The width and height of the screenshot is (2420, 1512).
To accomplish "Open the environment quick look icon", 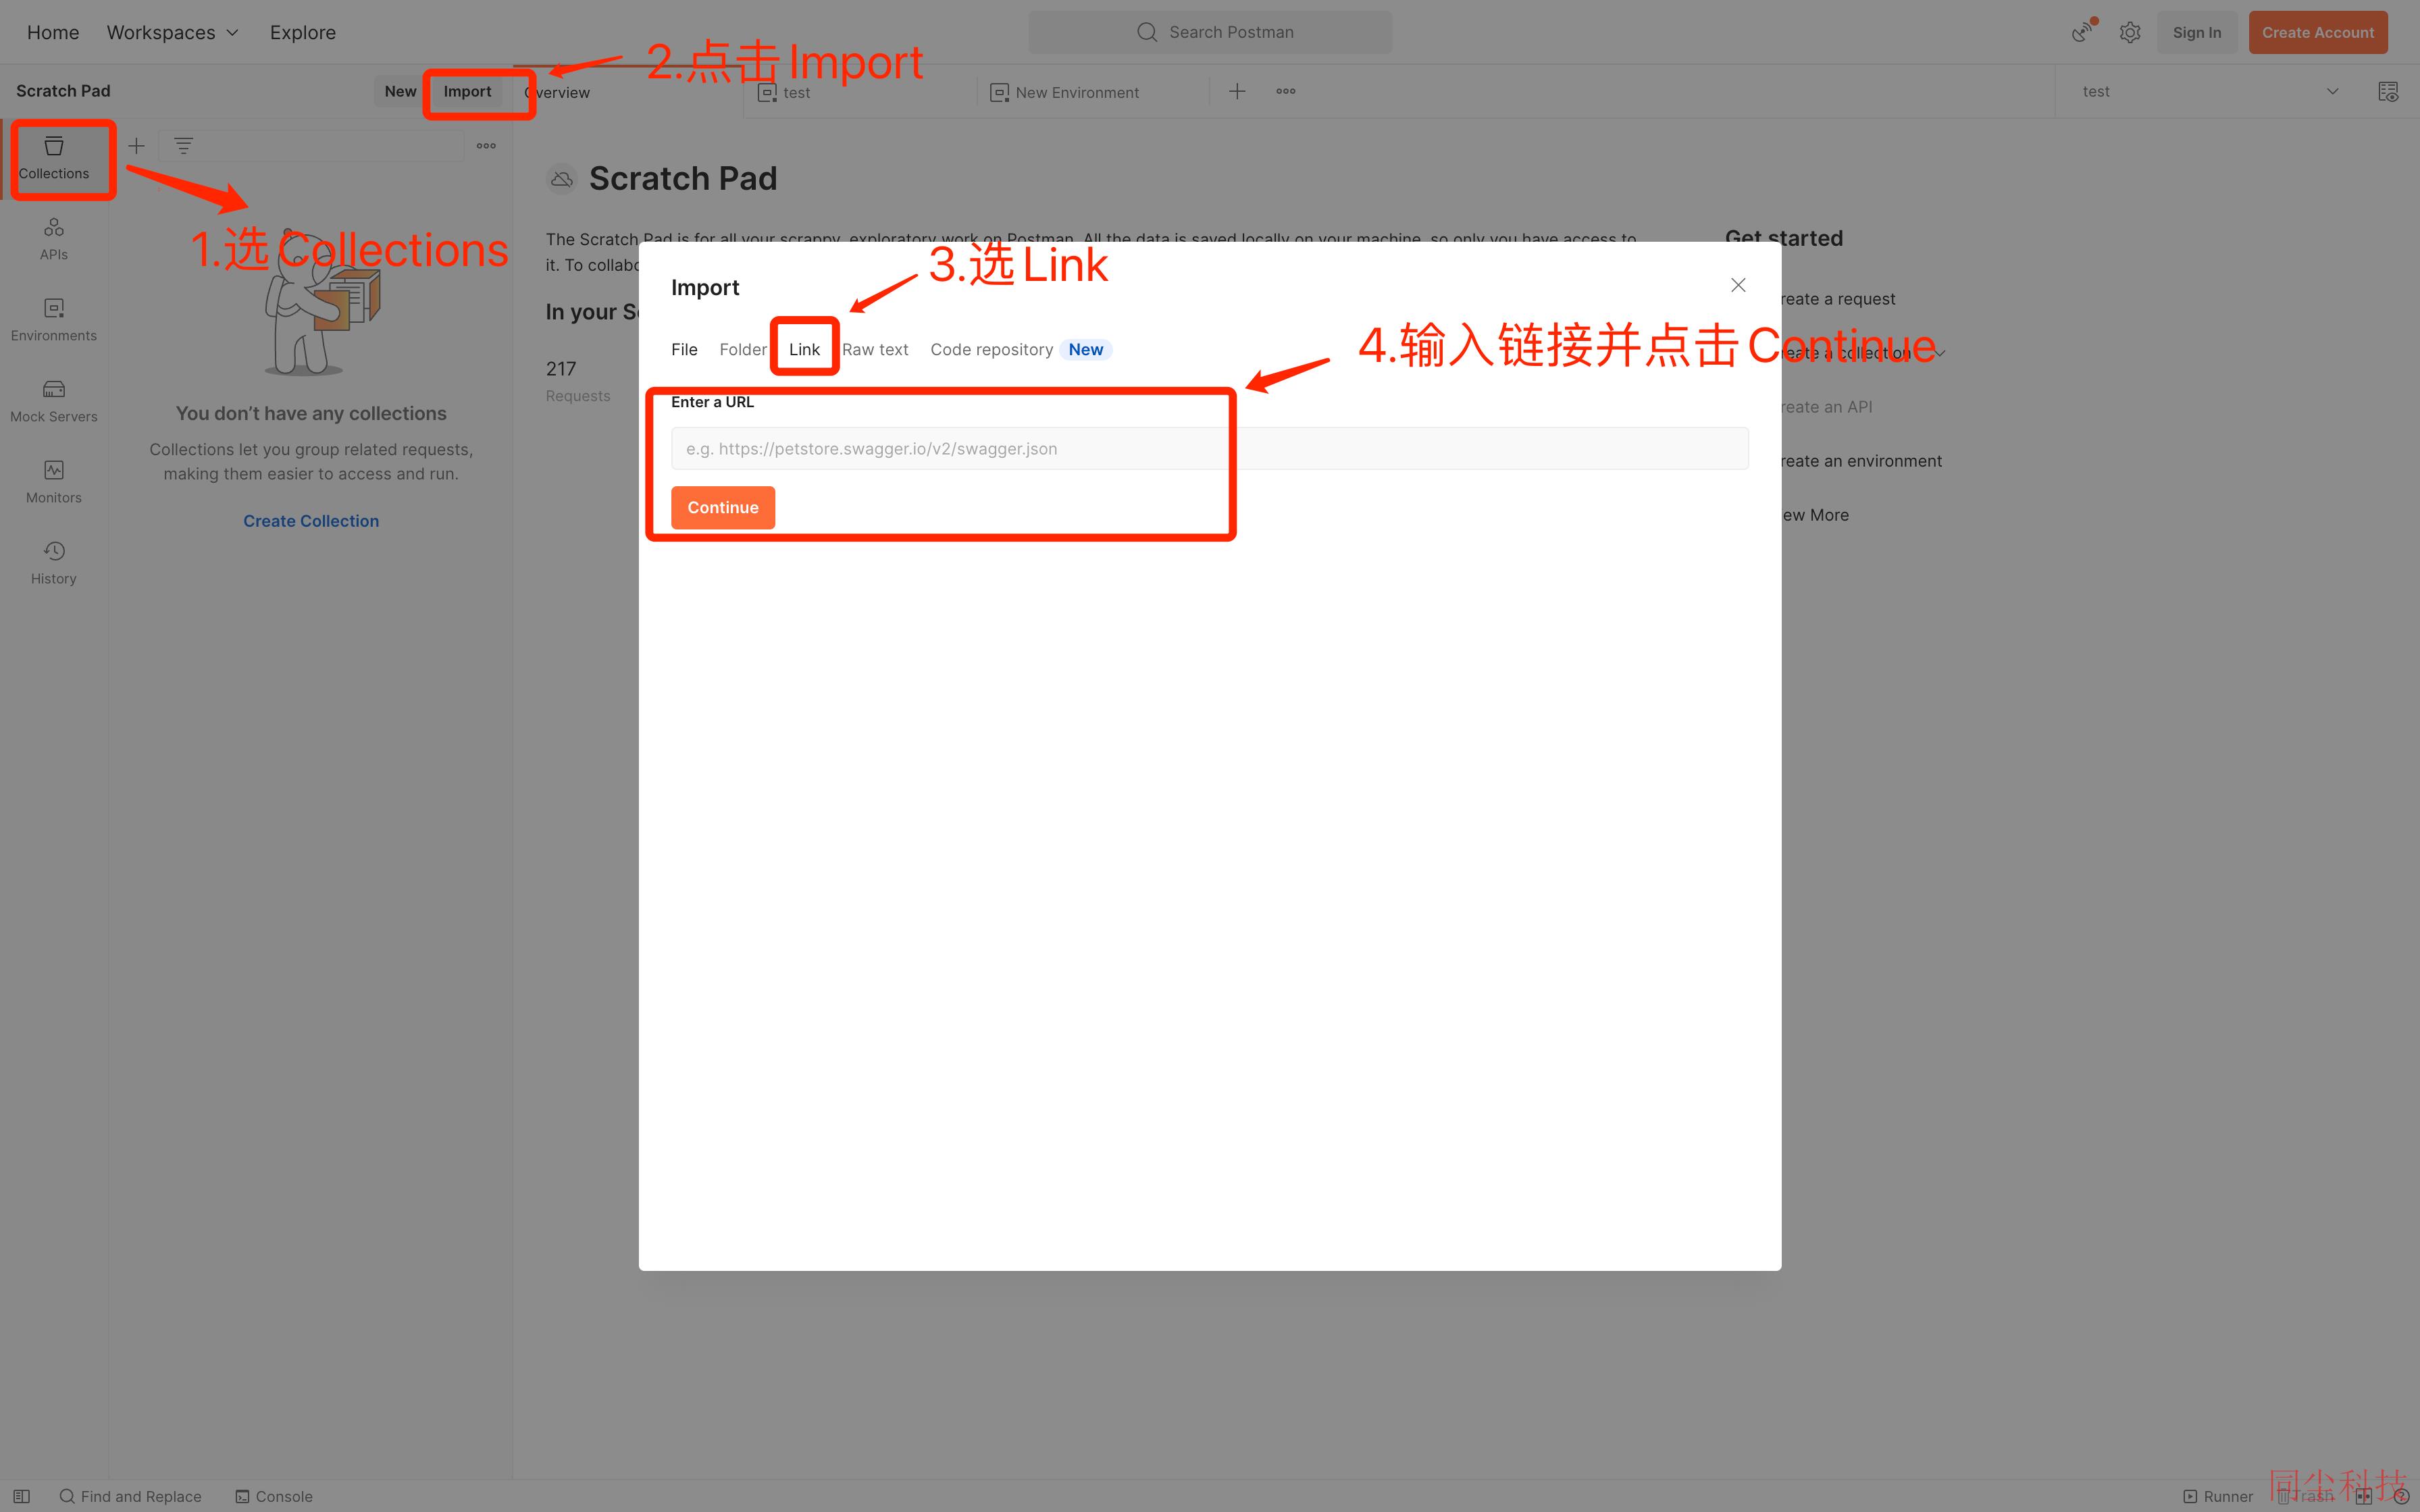I will [x=2388, y=91].
